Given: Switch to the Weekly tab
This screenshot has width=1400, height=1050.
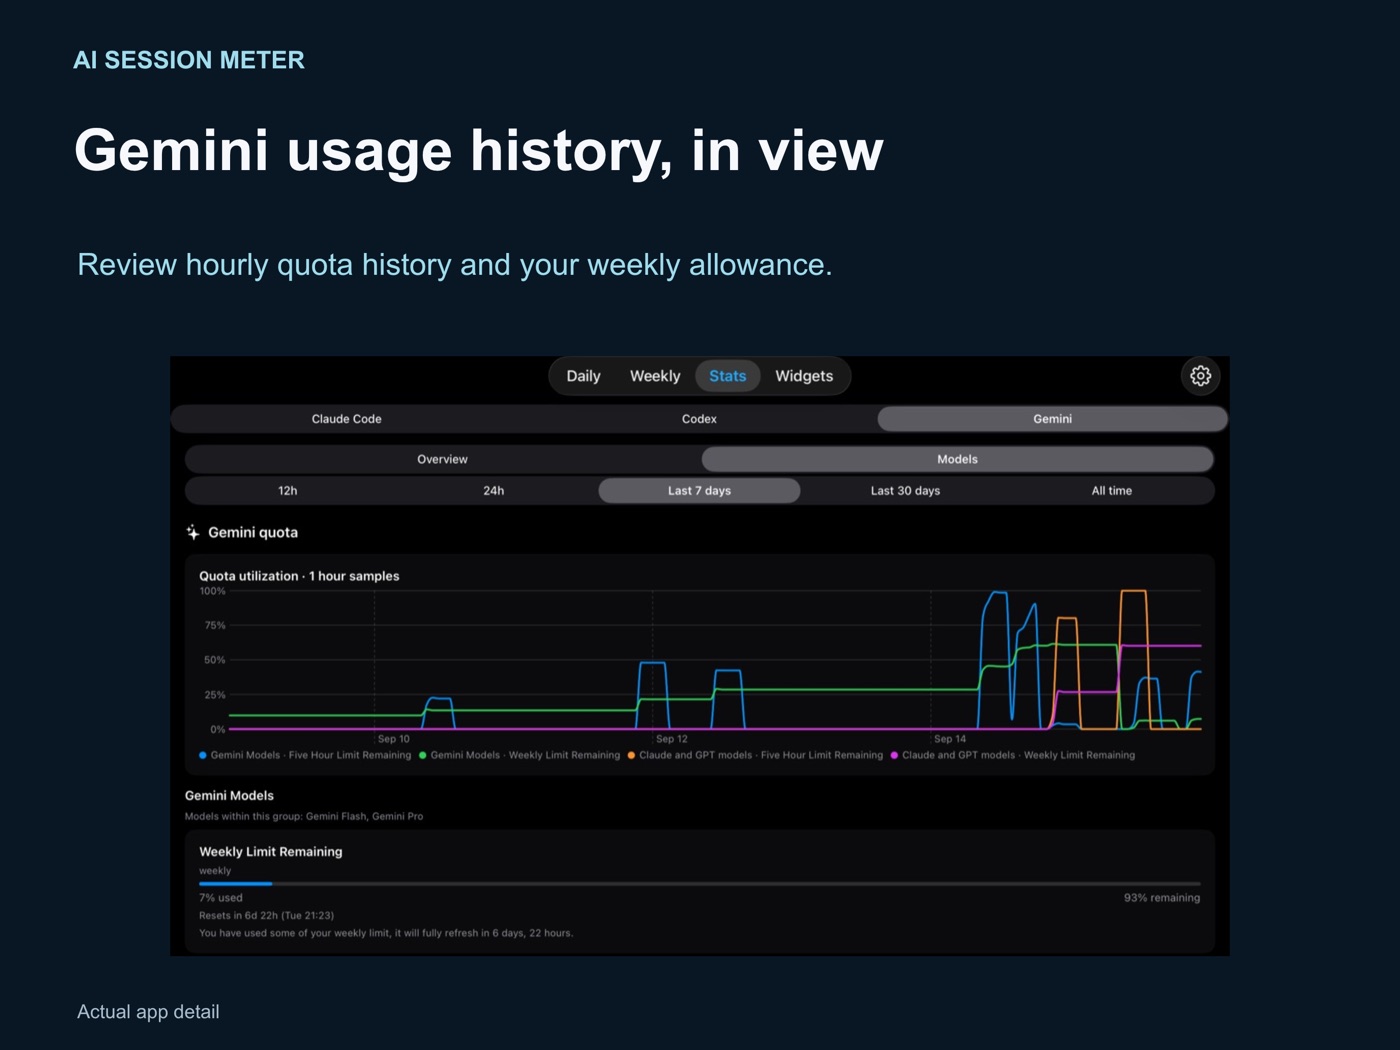Looking at the screenshot, I should (x=655, y=376).
